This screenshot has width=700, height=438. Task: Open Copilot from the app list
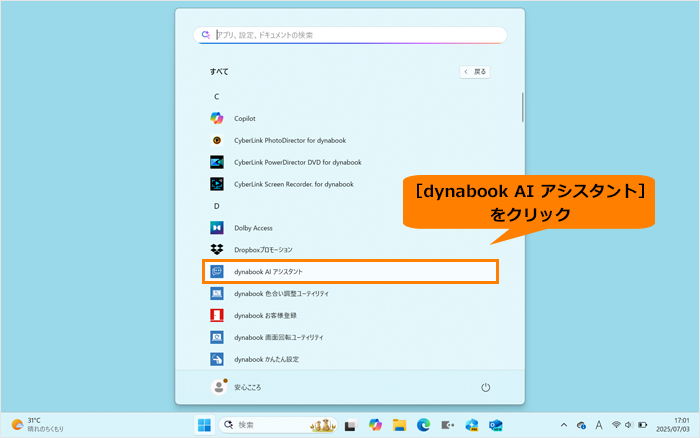tap(350, 118)
